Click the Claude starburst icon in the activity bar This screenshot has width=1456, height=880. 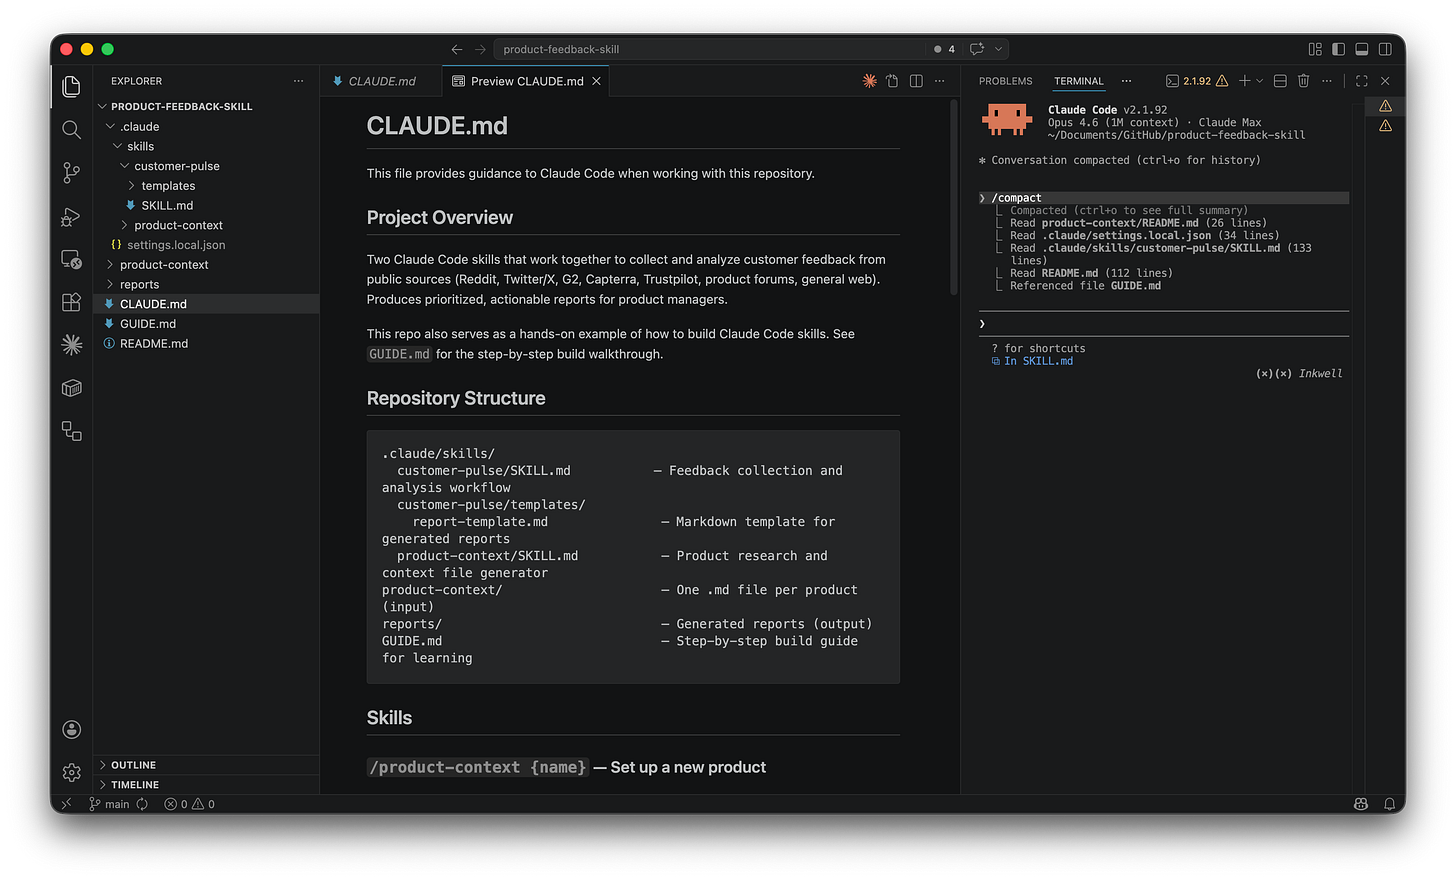tap(71, 344)
